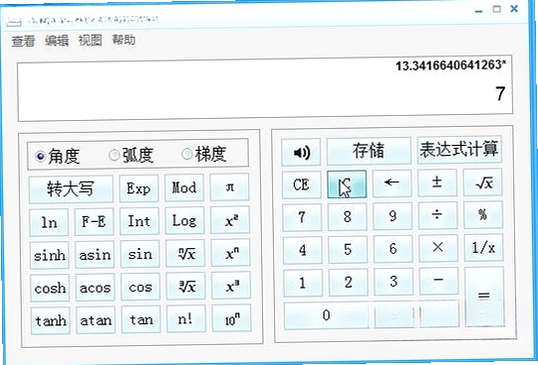The height and width of the screenshot is (365, 538).
Task: Clear the entry with CE
Action: pos(301,185)
